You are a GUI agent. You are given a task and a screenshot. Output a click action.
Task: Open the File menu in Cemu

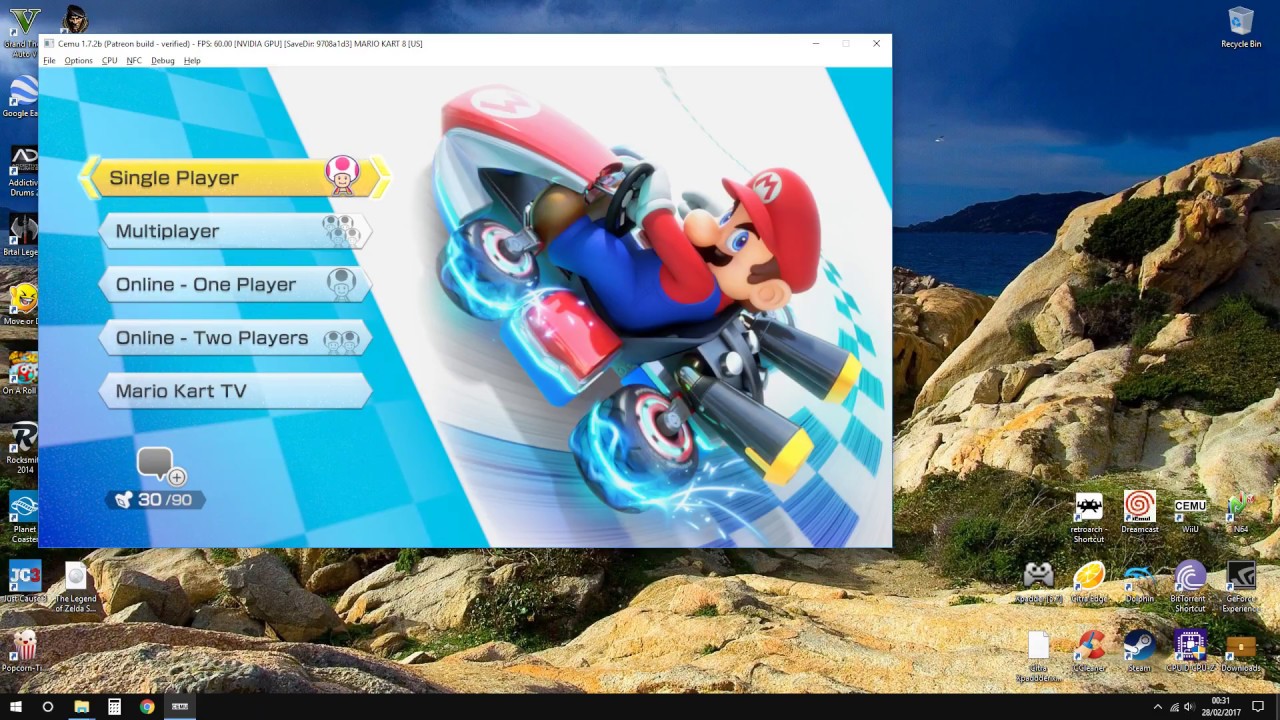pyautogui.click(x=49, y=61)
